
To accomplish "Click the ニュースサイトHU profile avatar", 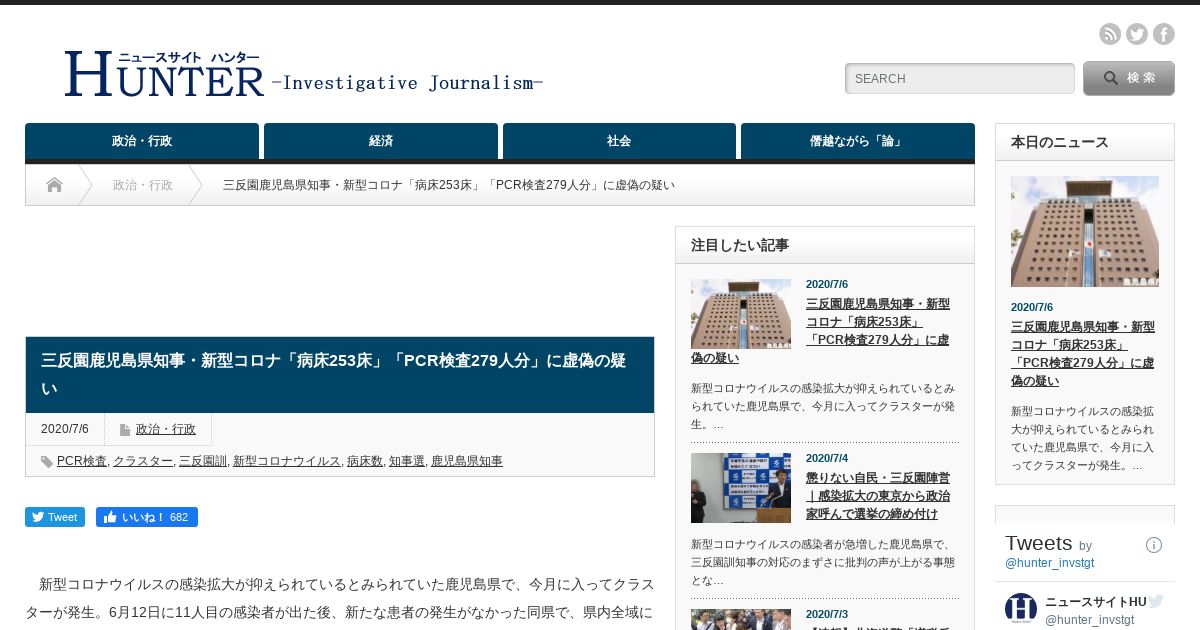I will pos(1021,609).
